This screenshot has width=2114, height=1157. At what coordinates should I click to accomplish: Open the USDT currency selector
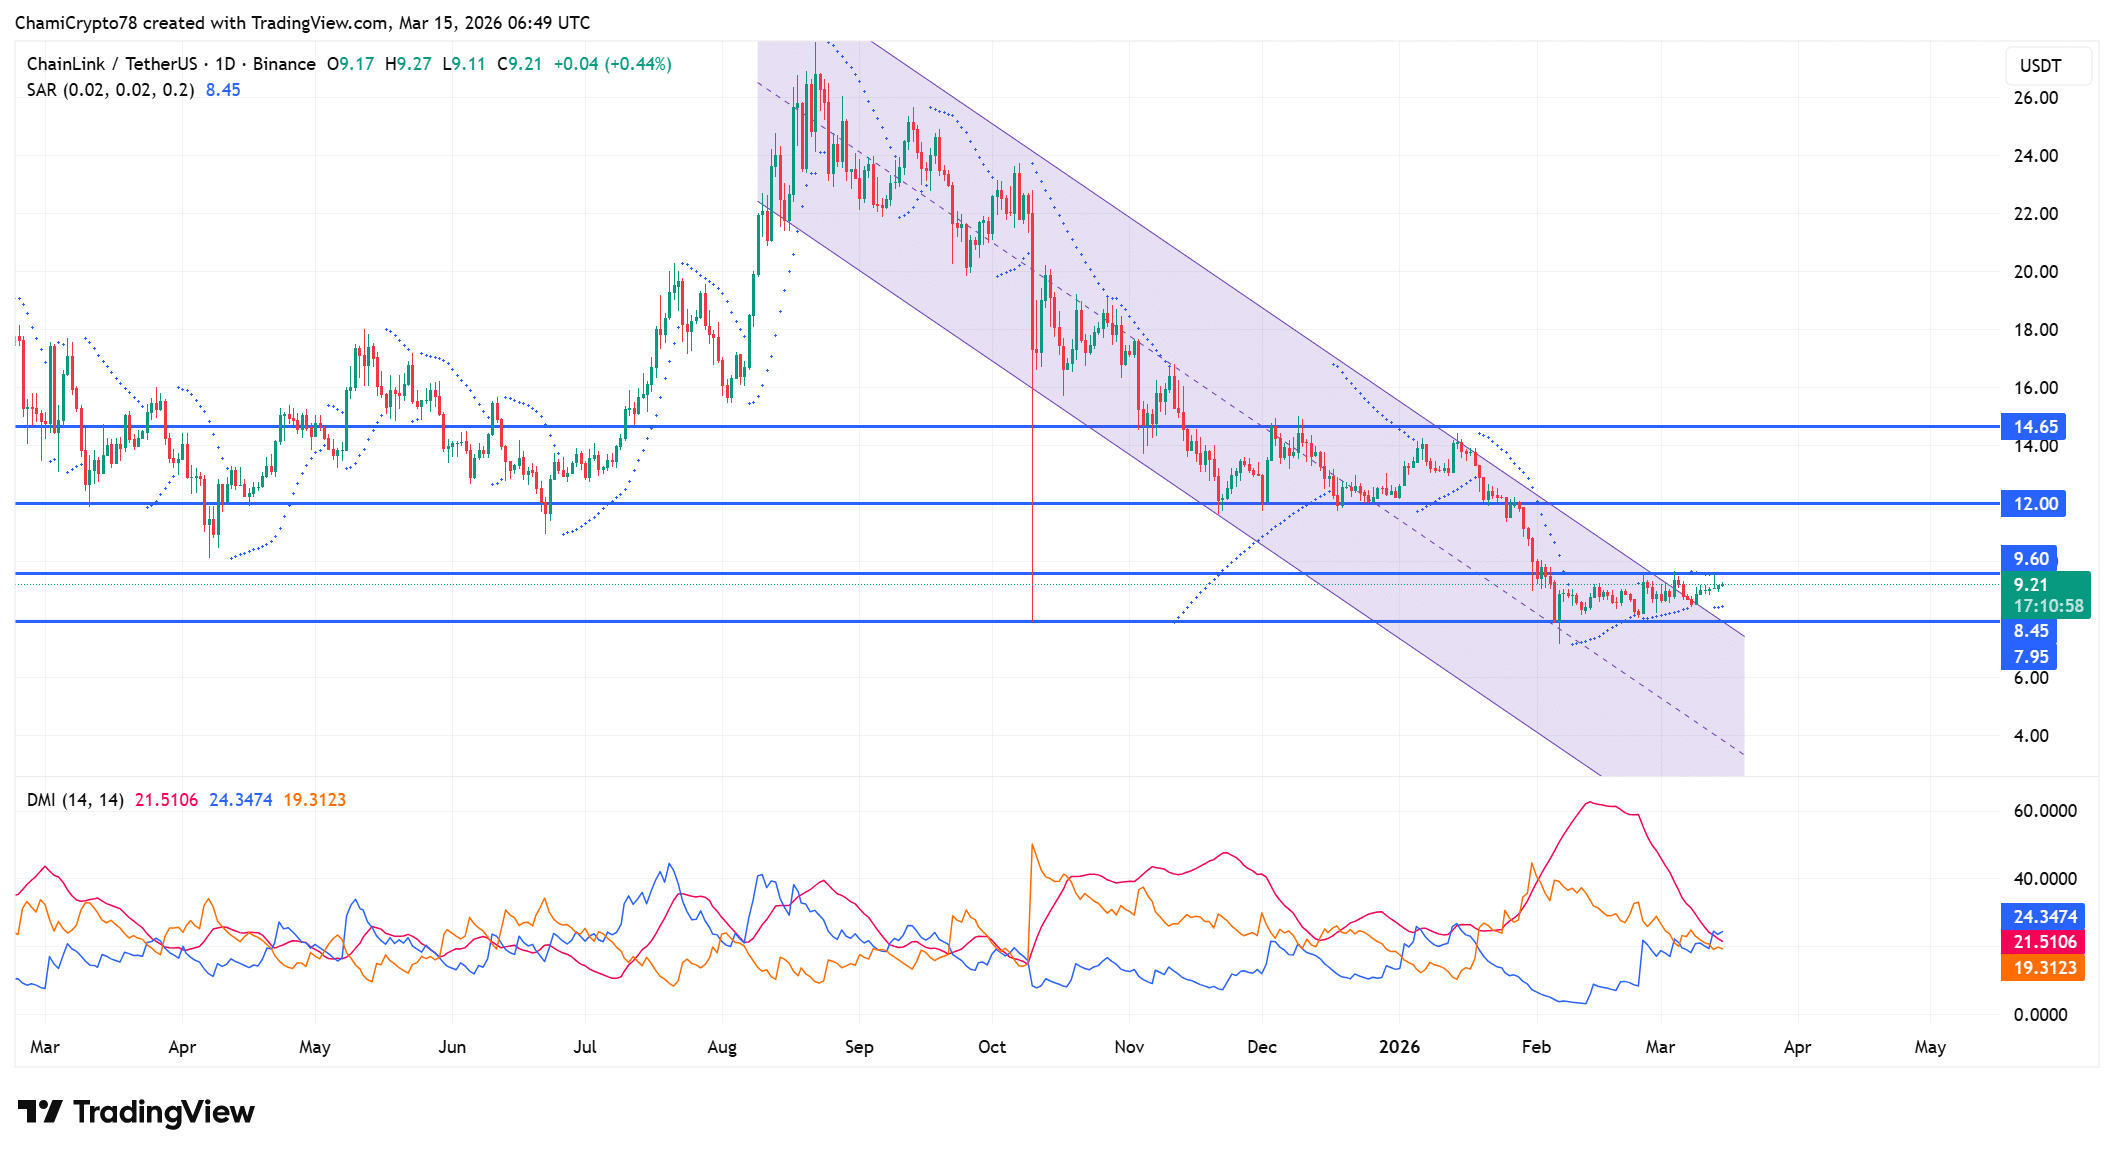click(2047, 66)
